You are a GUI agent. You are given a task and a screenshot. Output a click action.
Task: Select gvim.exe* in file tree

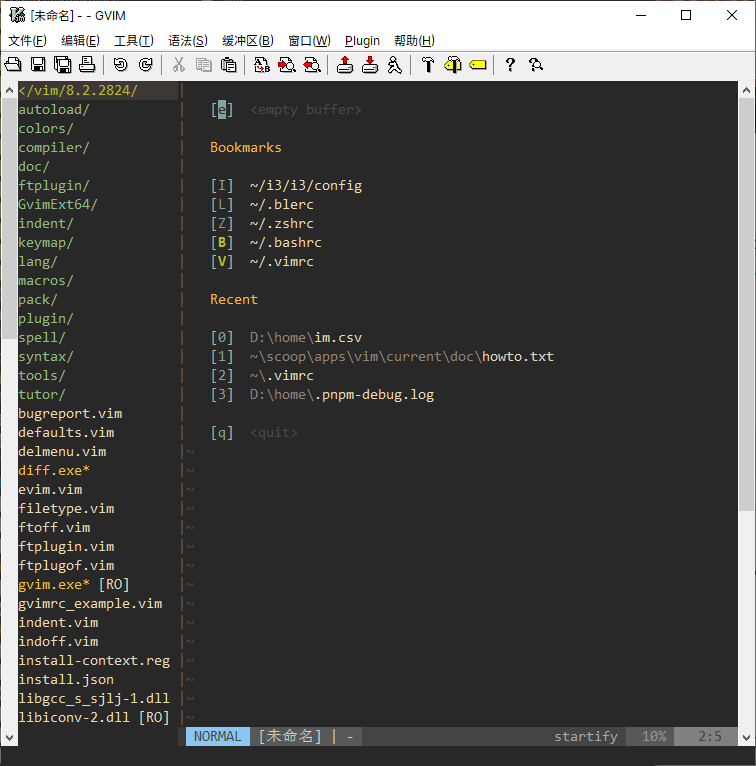pyautogui.click(x=54, y=585)
